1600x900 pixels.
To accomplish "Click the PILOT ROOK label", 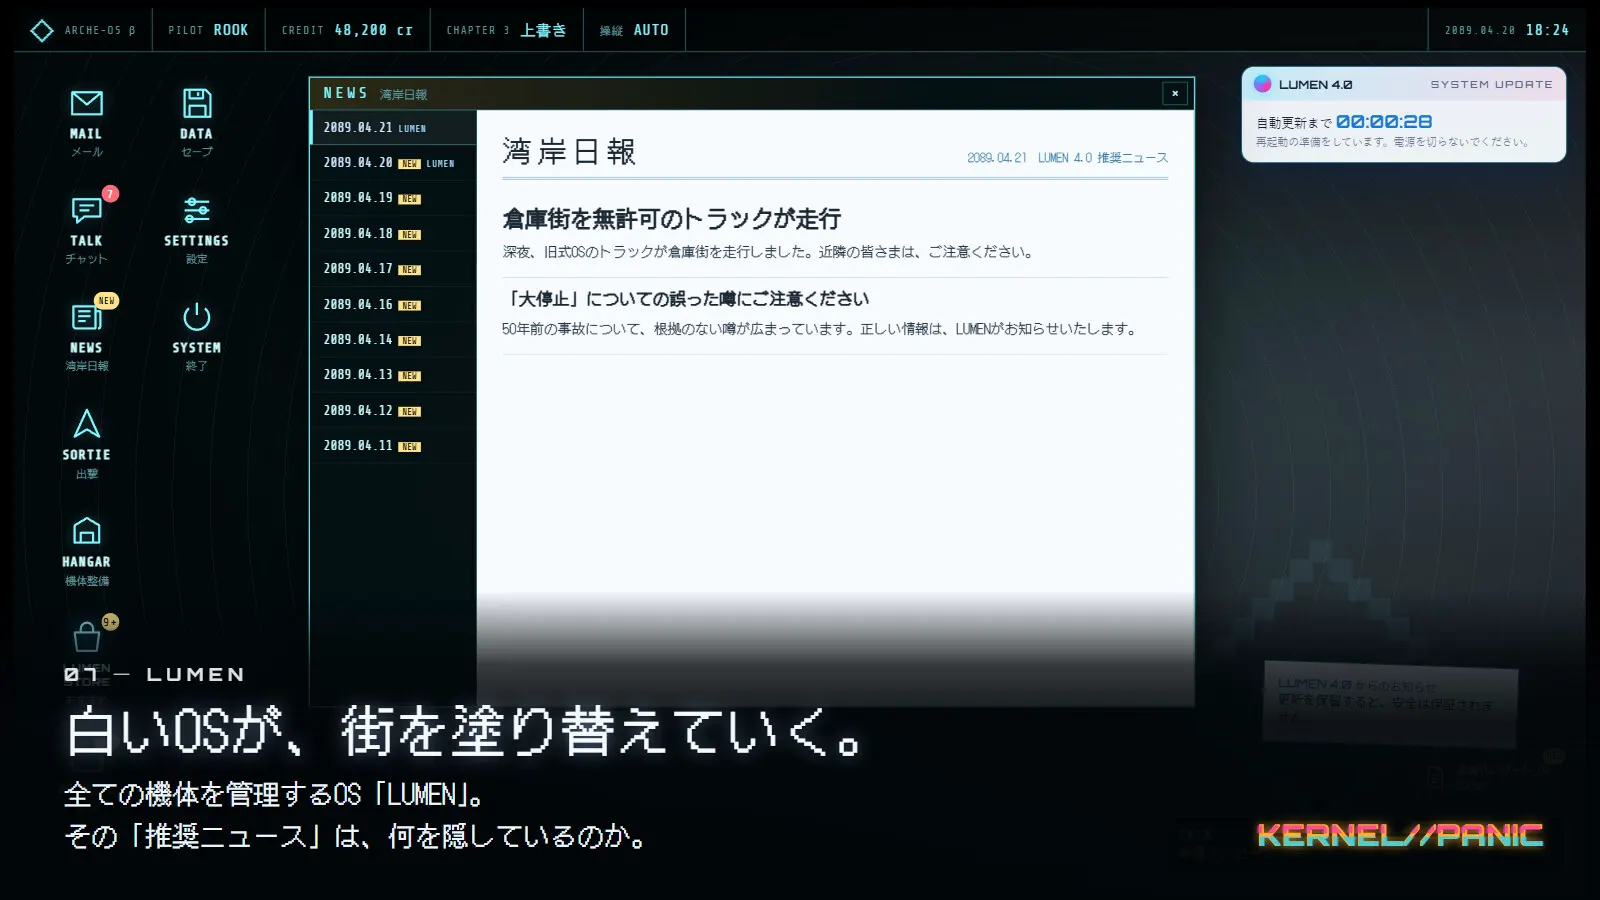I will [208, 30].
